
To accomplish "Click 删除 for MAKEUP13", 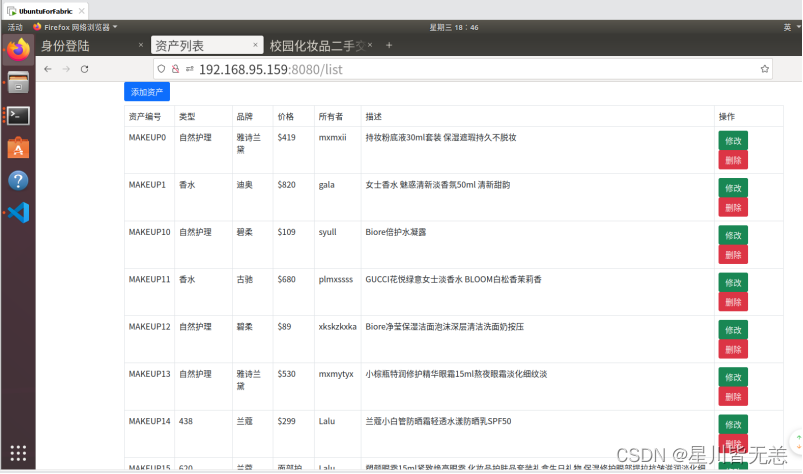I will tap(733, 397).
